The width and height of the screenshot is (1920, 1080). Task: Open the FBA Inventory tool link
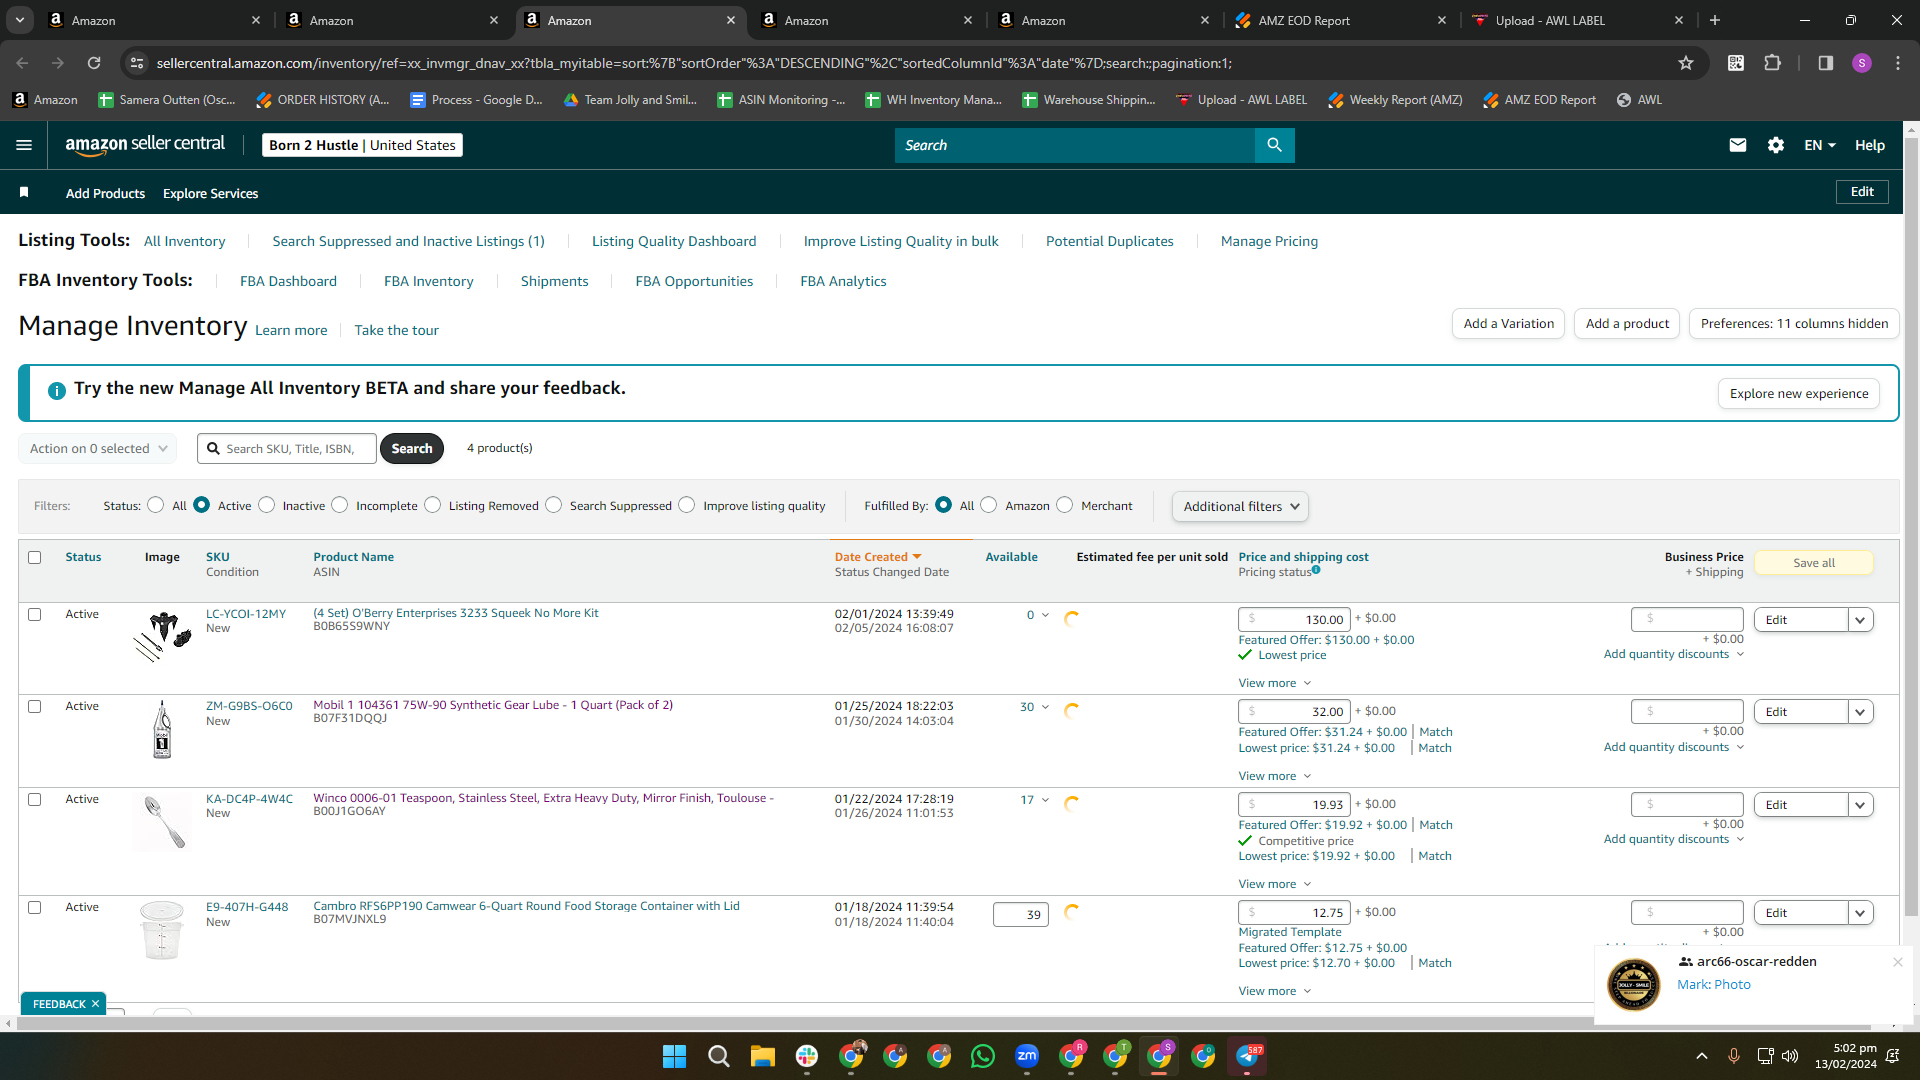[428, 281]
